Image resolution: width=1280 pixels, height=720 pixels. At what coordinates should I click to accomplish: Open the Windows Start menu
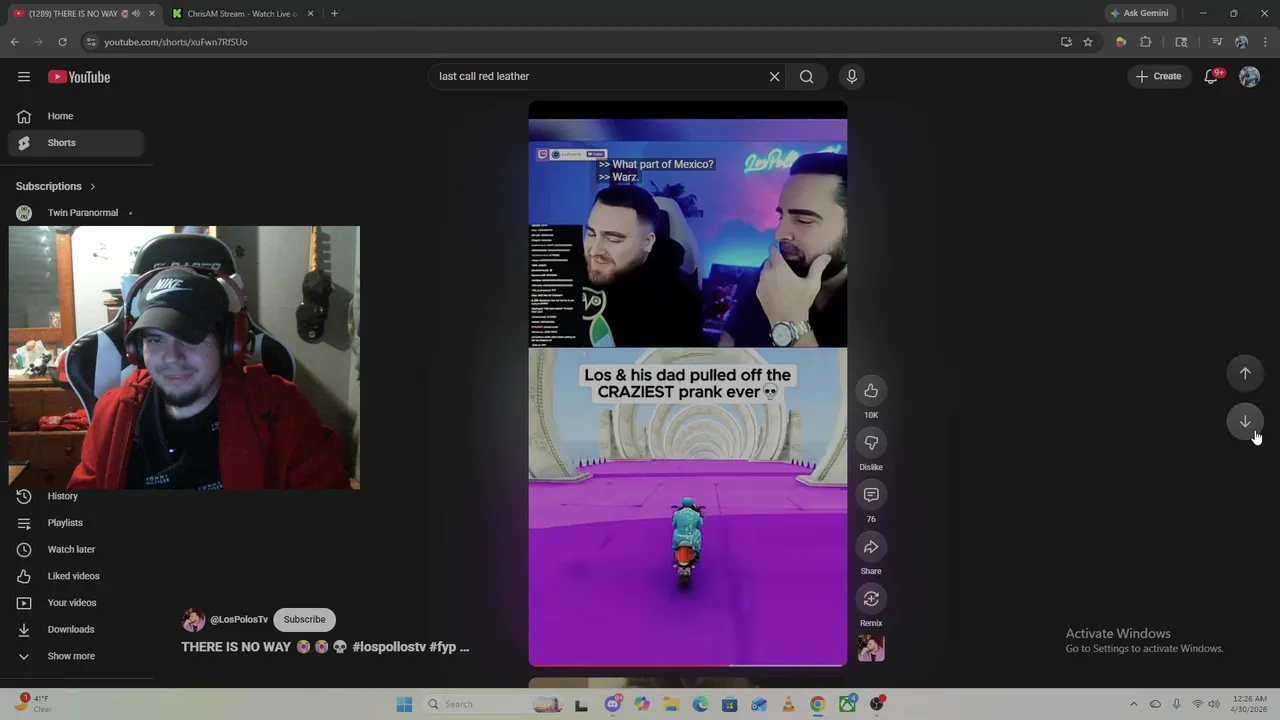pyautogui.click(x=404, y=704)
